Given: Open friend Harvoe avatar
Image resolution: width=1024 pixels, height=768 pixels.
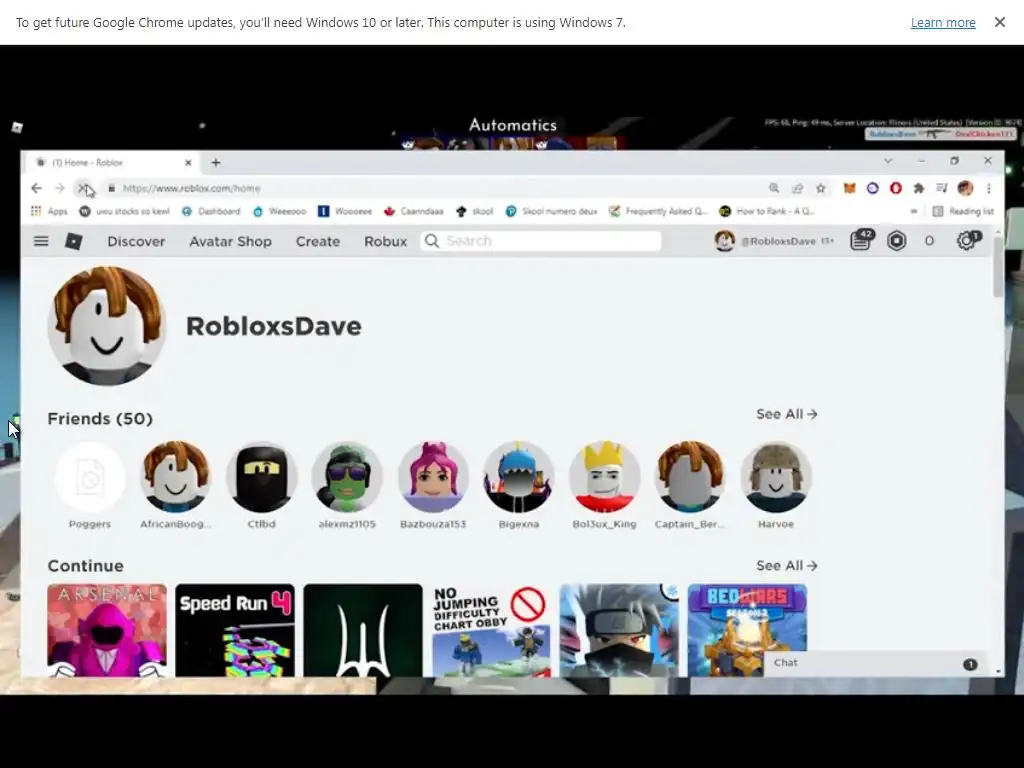Looking at the screenshot, I should [x=776, y=477].
